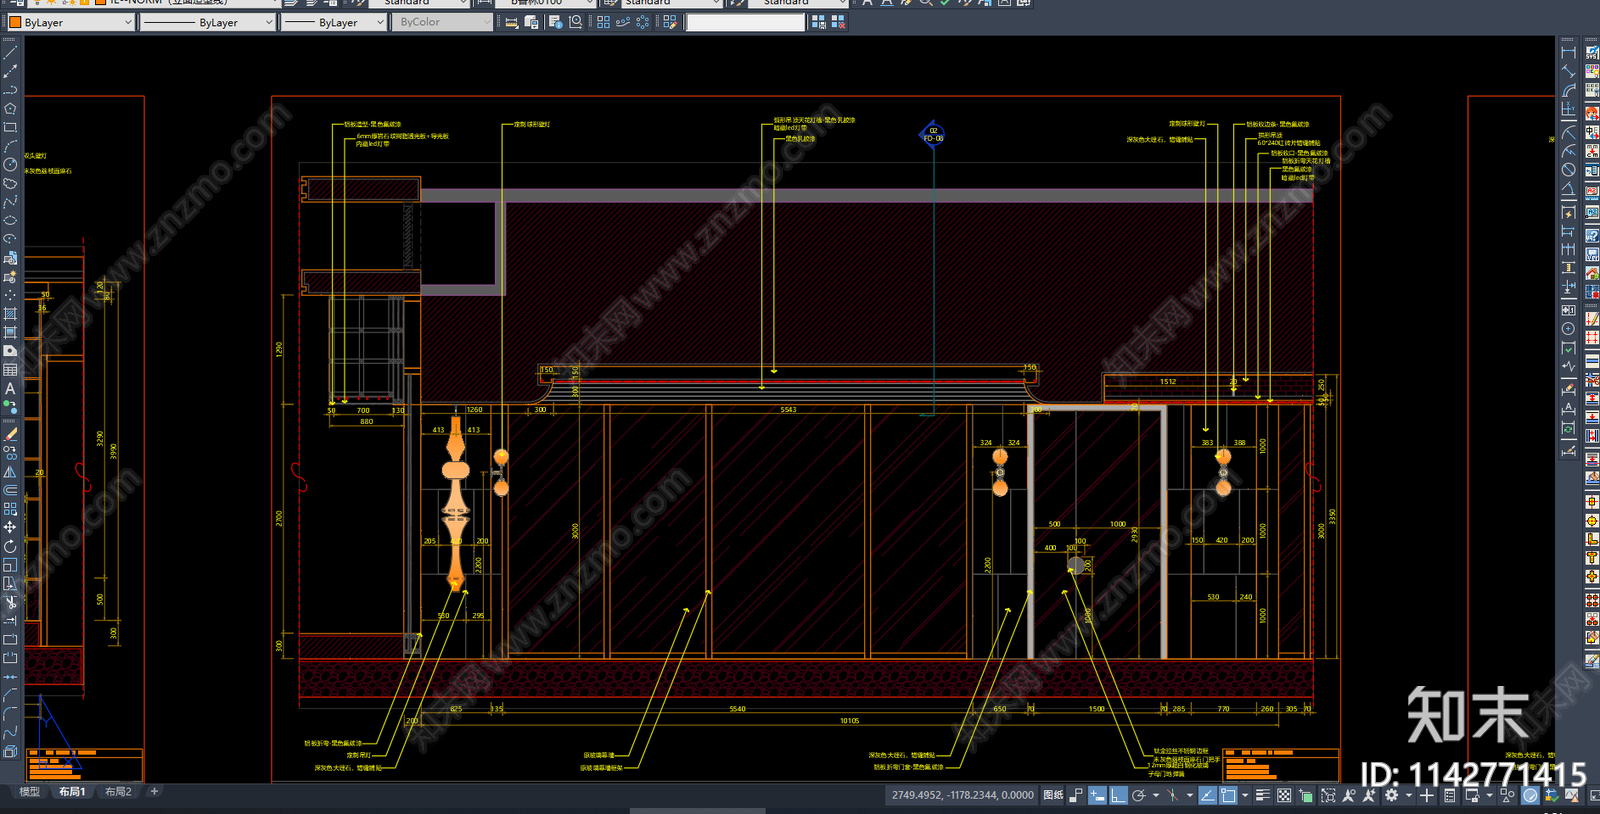This screenshot has width=1600, height=814.
Task: Select the Multiline Text tool
Action: click(x=10, y=388)
